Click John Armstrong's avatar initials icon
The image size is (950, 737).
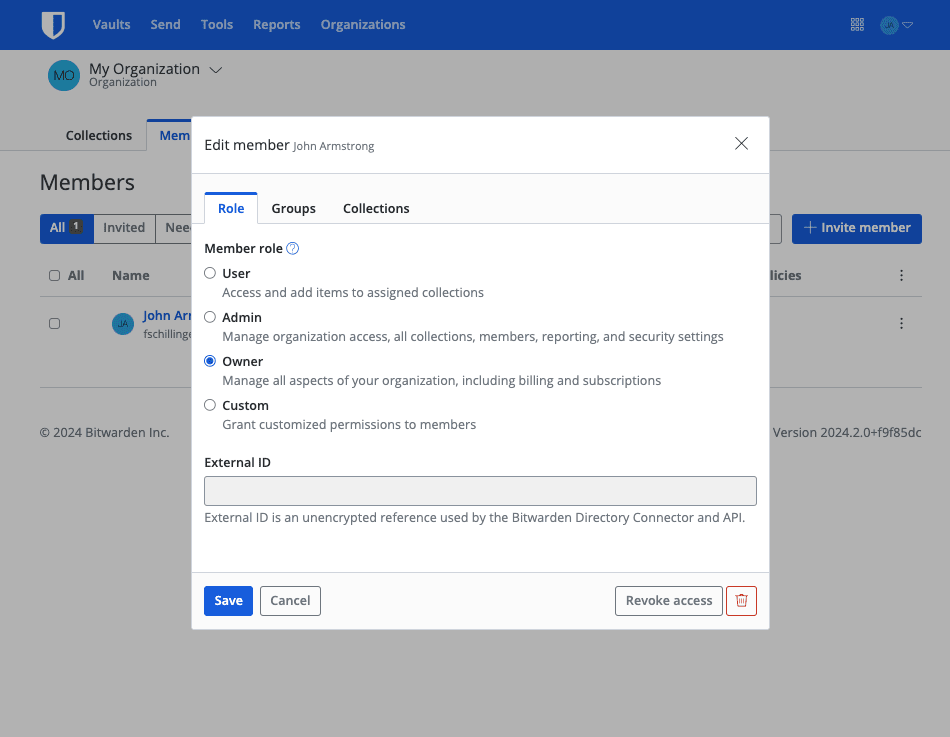(122, 324)
